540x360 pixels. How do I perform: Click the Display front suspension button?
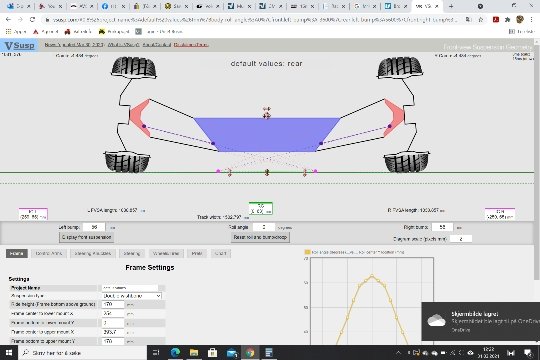[87, 237]
